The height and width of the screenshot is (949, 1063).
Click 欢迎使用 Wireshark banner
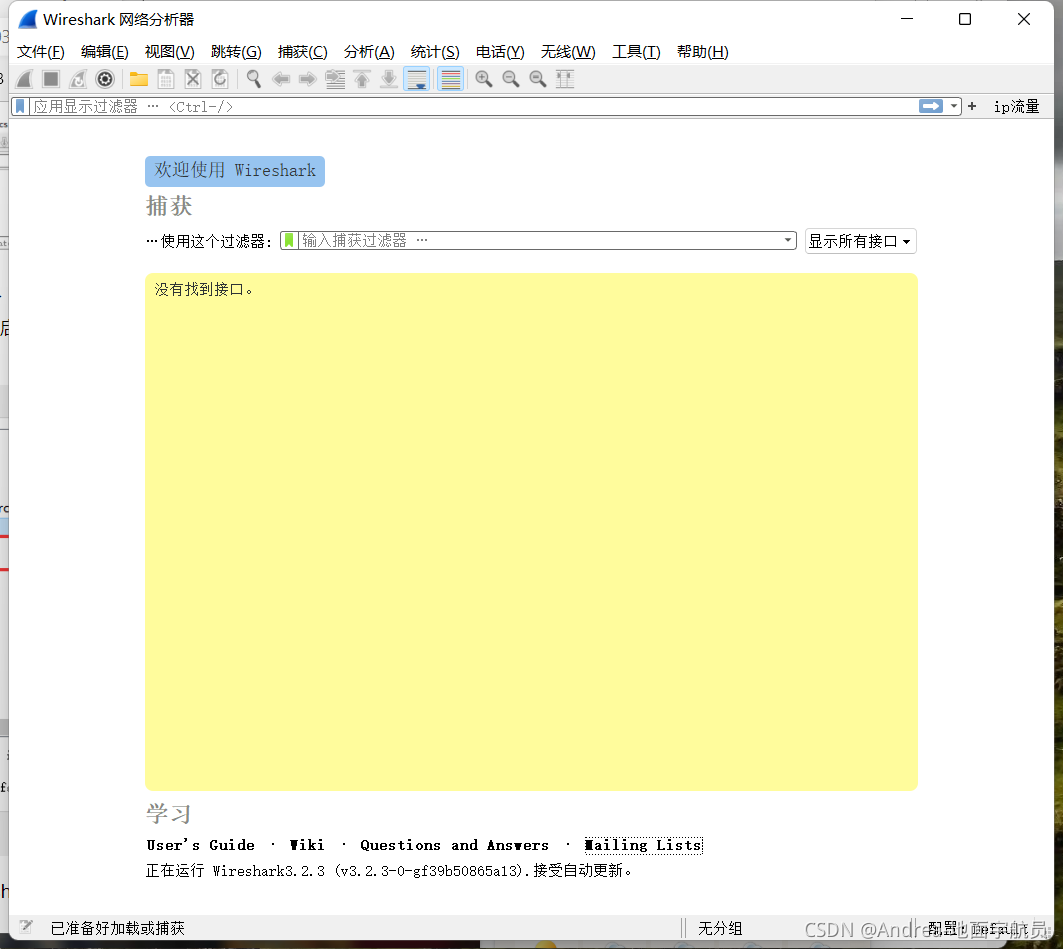click(x=235, y=171)
